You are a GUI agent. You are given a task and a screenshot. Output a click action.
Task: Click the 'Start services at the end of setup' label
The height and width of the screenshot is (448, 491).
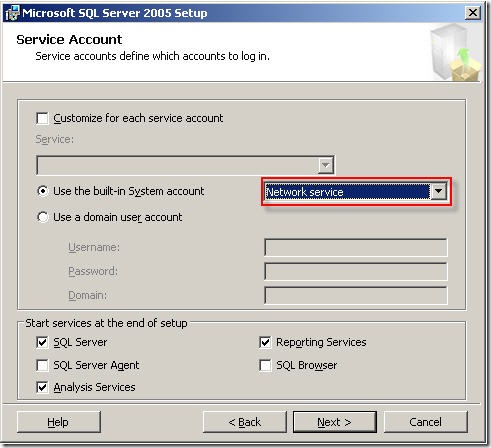(x=106, y=323)
